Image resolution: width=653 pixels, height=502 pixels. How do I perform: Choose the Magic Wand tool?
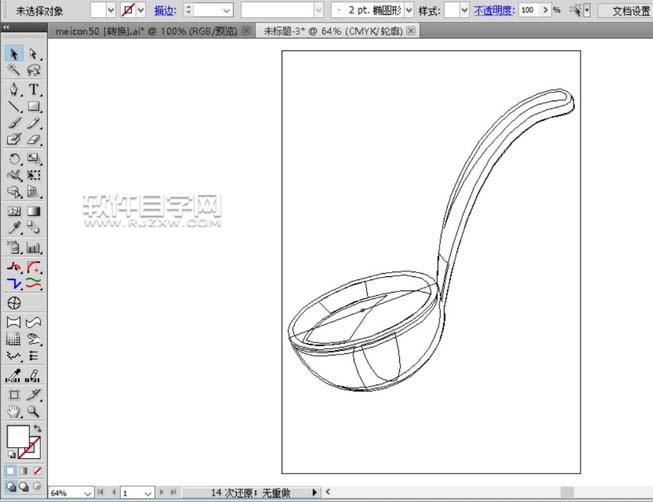pos(15,71)
